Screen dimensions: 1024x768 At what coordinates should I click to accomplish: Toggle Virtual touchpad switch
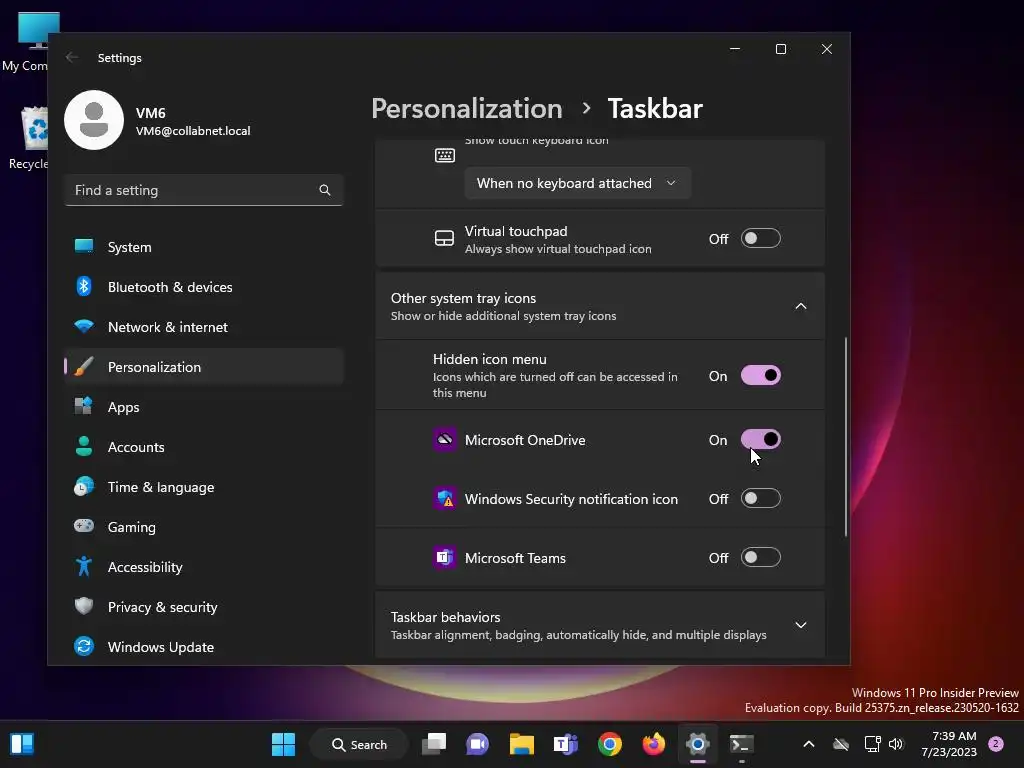pos(760,238)
